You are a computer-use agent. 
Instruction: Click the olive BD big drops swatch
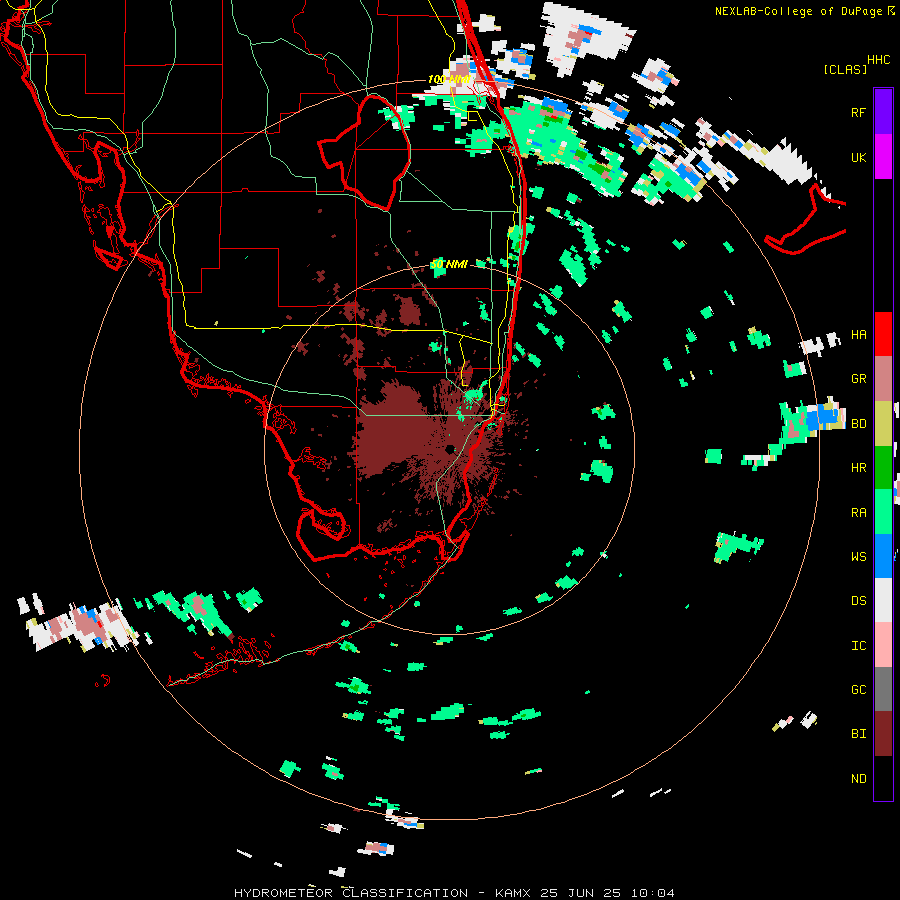pyautogui.click(x=883, y=423)
